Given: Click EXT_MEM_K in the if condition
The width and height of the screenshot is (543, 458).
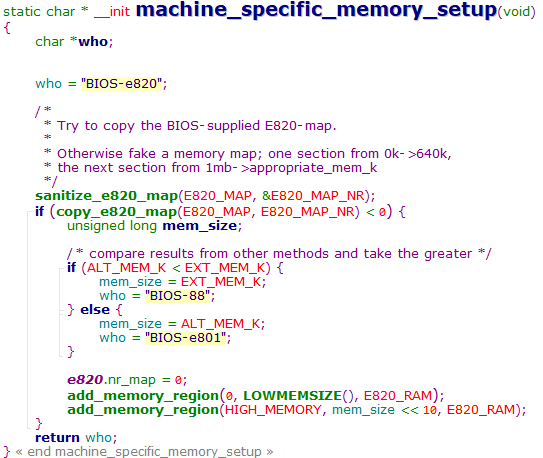Looking at the screenshot, I should click(x=225, y=268).
